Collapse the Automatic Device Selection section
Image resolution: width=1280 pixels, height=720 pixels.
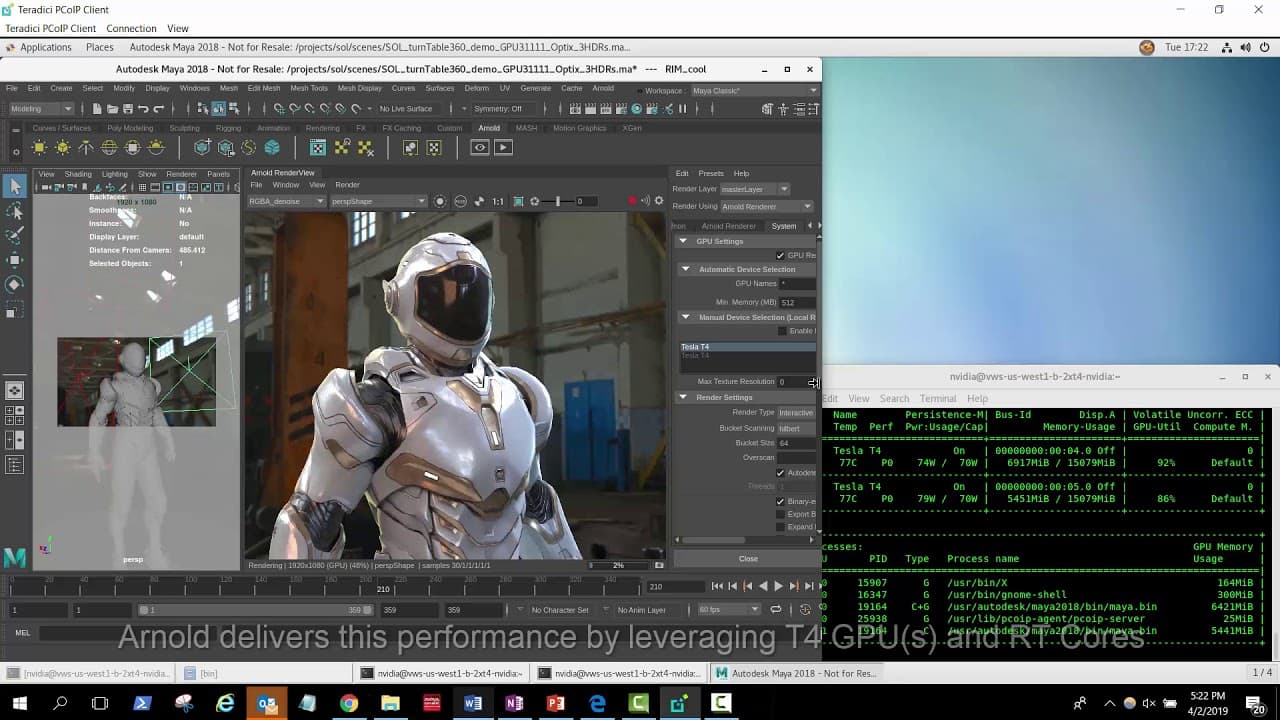pos(685,269)
